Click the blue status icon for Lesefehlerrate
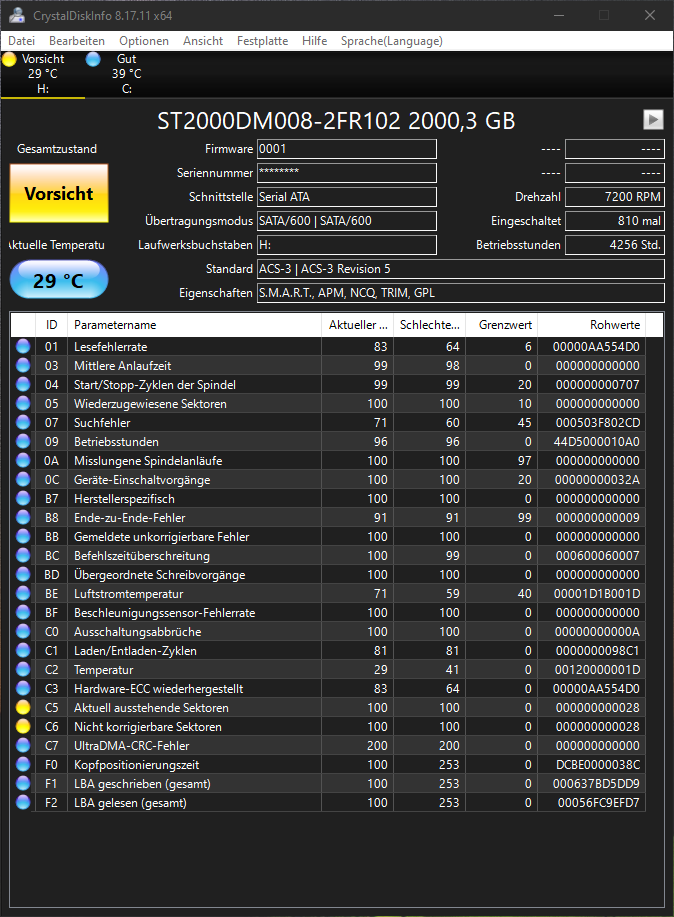 pyautogui.click(x=23, y=346)
